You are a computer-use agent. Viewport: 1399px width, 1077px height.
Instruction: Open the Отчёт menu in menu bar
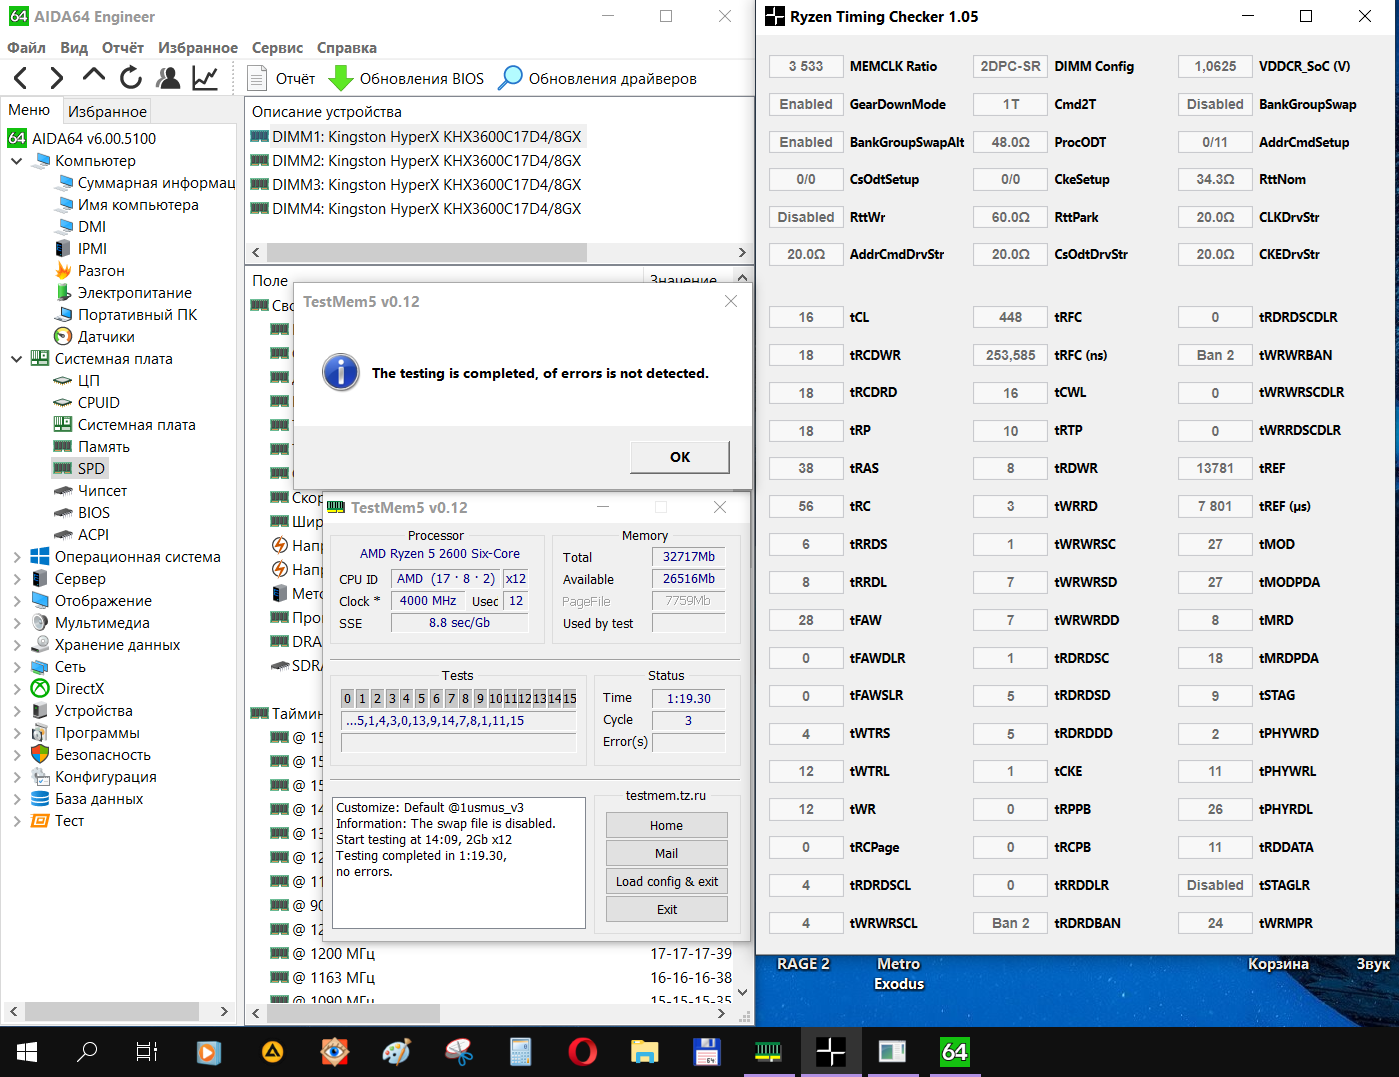click(x=123, y=48)
